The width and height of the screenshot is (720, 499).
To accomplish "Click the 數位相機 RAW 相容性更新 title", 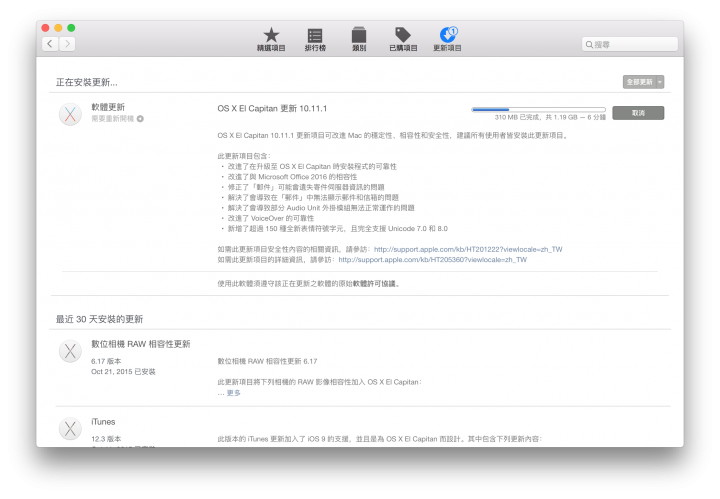I will click(x=141, y=344).
